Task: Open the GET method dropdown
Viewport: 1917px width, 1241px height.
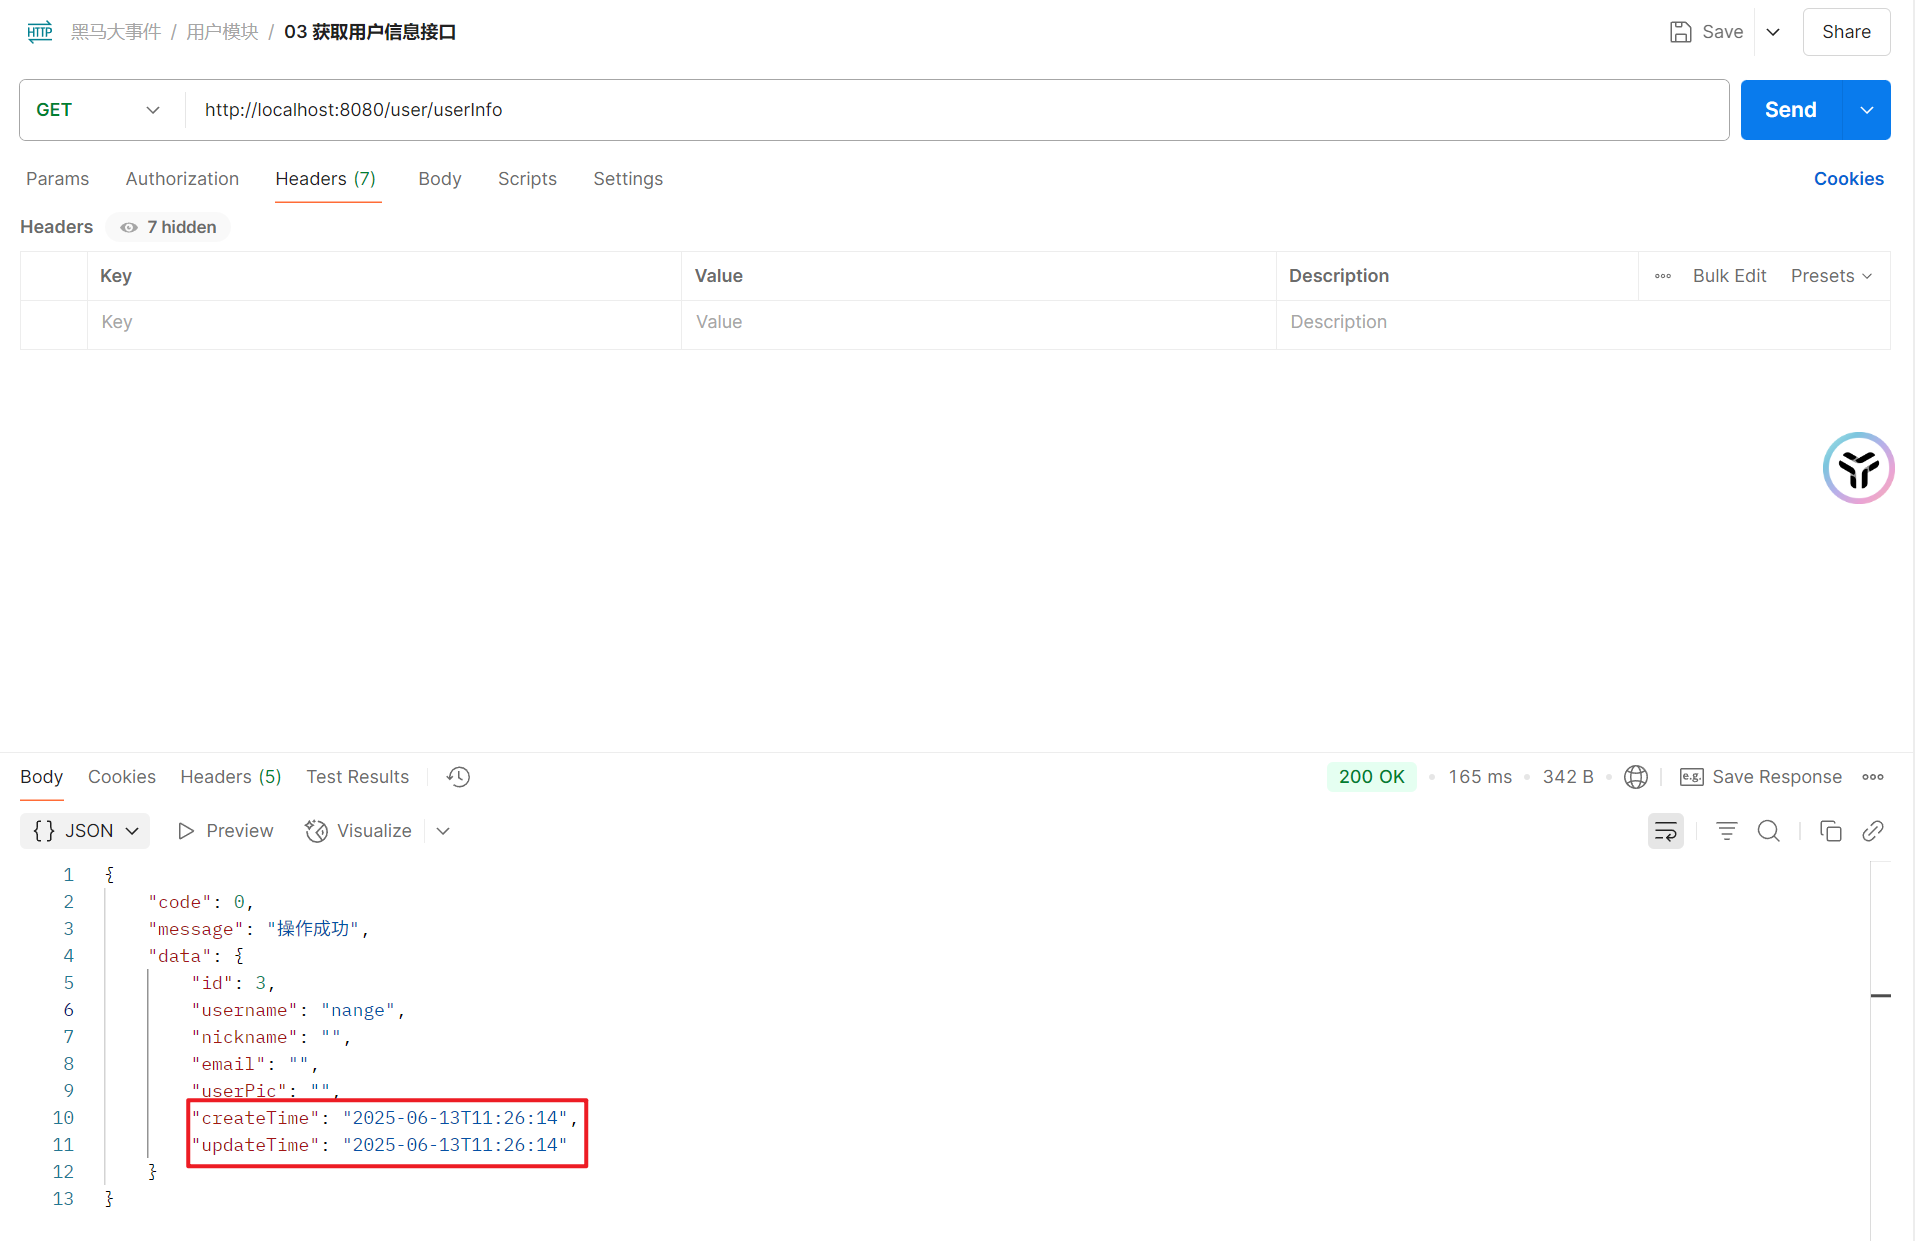Action: tap(98, 110)
